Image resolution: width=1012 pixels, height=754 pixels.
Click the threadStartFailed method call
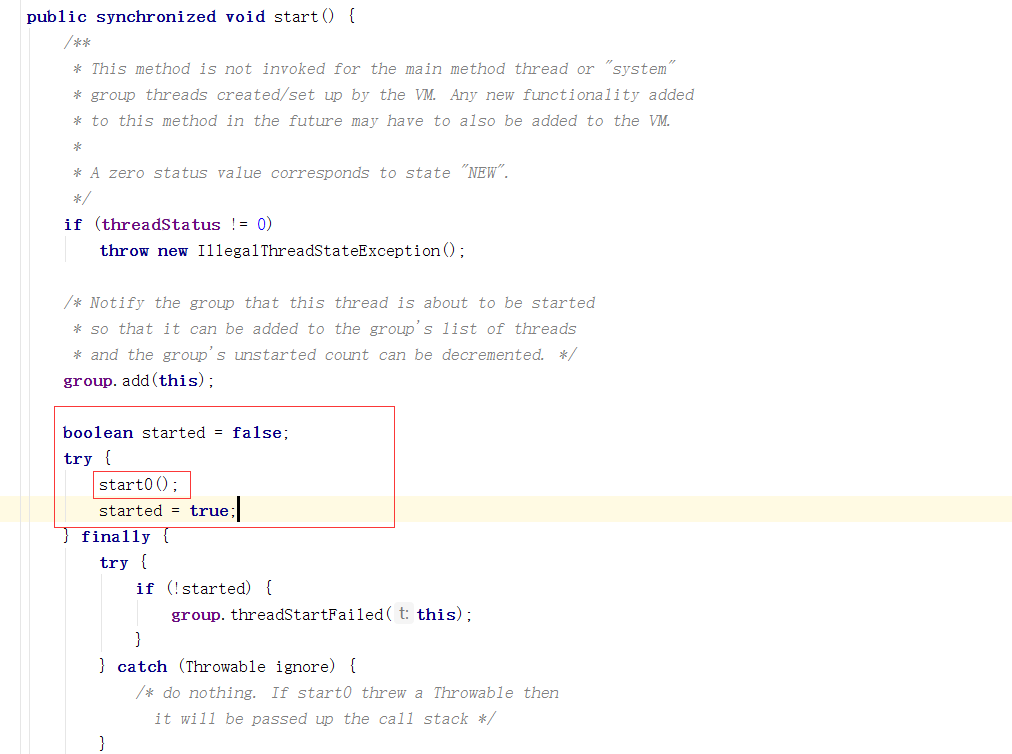307,615
